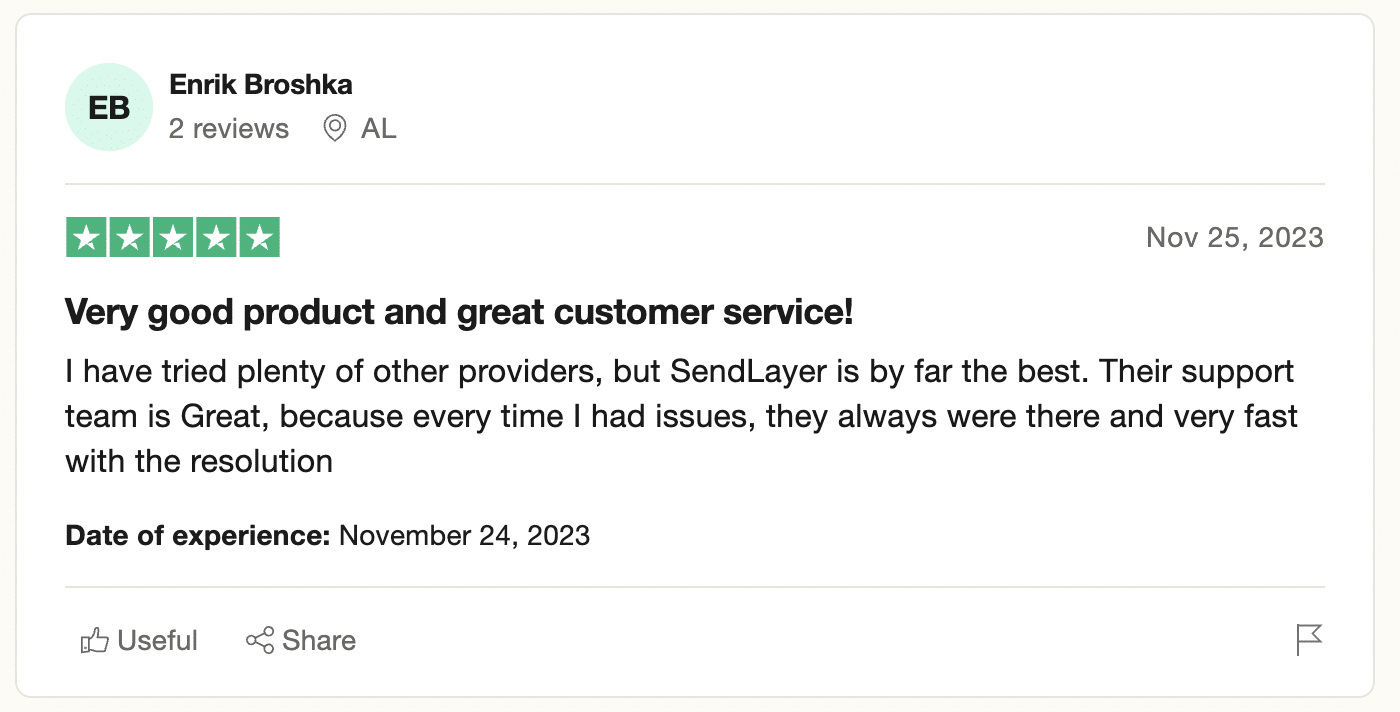Click the AL location label

[380, 128]
